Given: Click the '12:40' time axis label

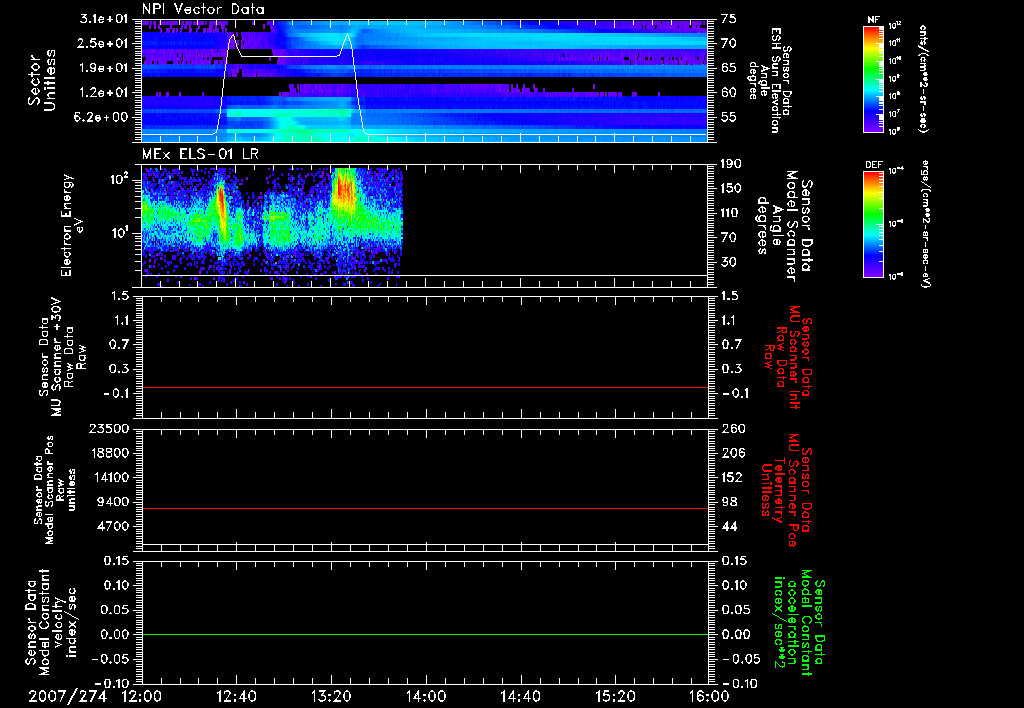Looking at the screenshot, I should [x=236, y=696].
